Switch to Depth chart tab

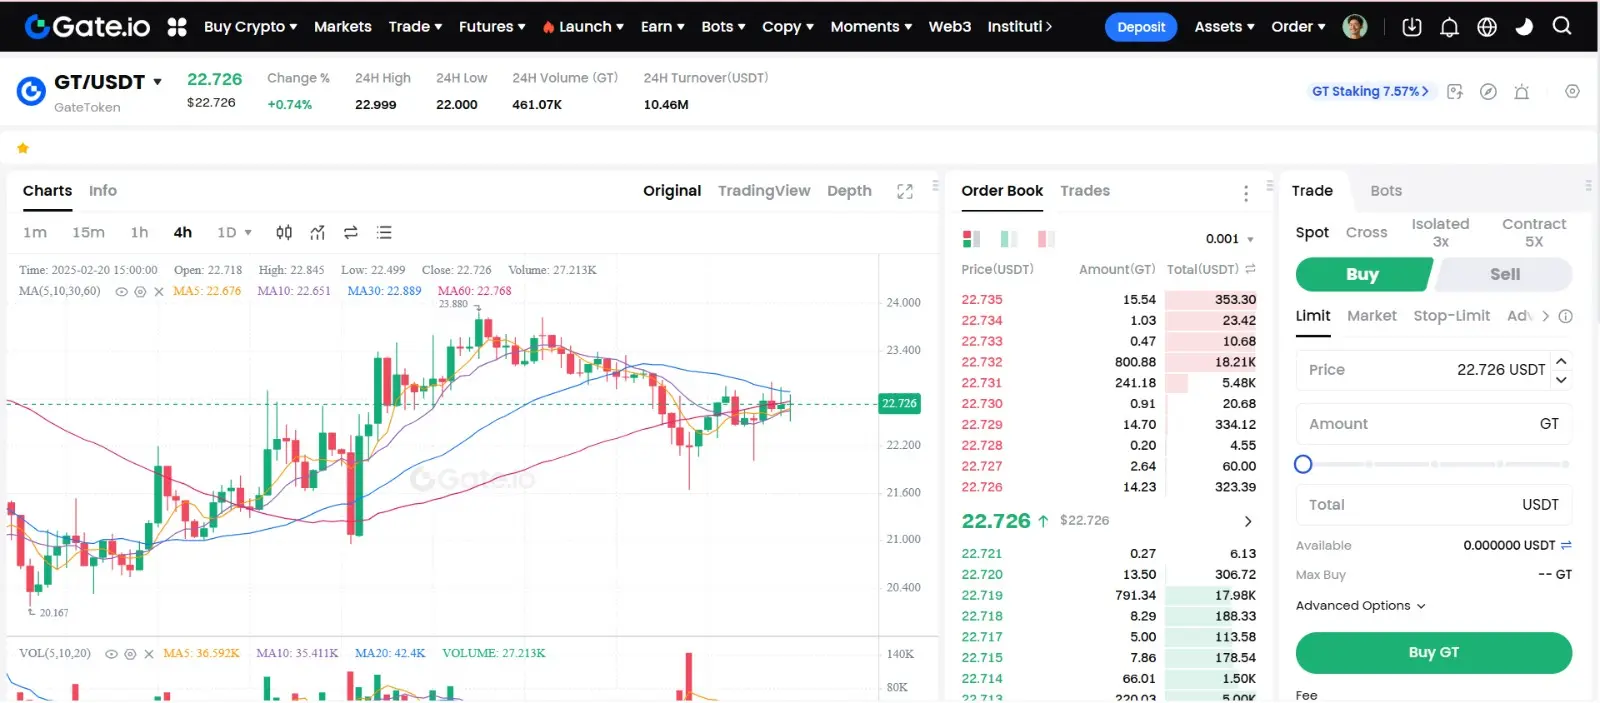[849, 191]
